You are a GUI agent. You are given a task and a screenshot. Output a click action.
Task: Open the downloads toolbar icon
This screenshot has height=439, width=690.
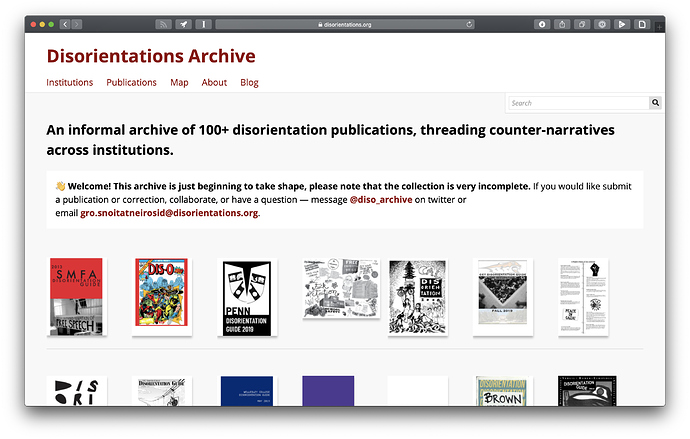click(x=542, y=24)
